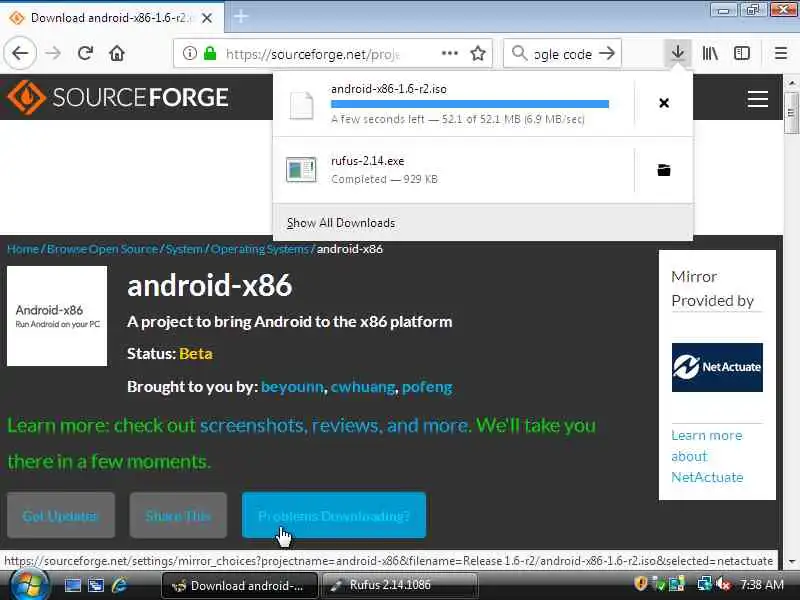Click the security shield tray icon

pos(641,584)
